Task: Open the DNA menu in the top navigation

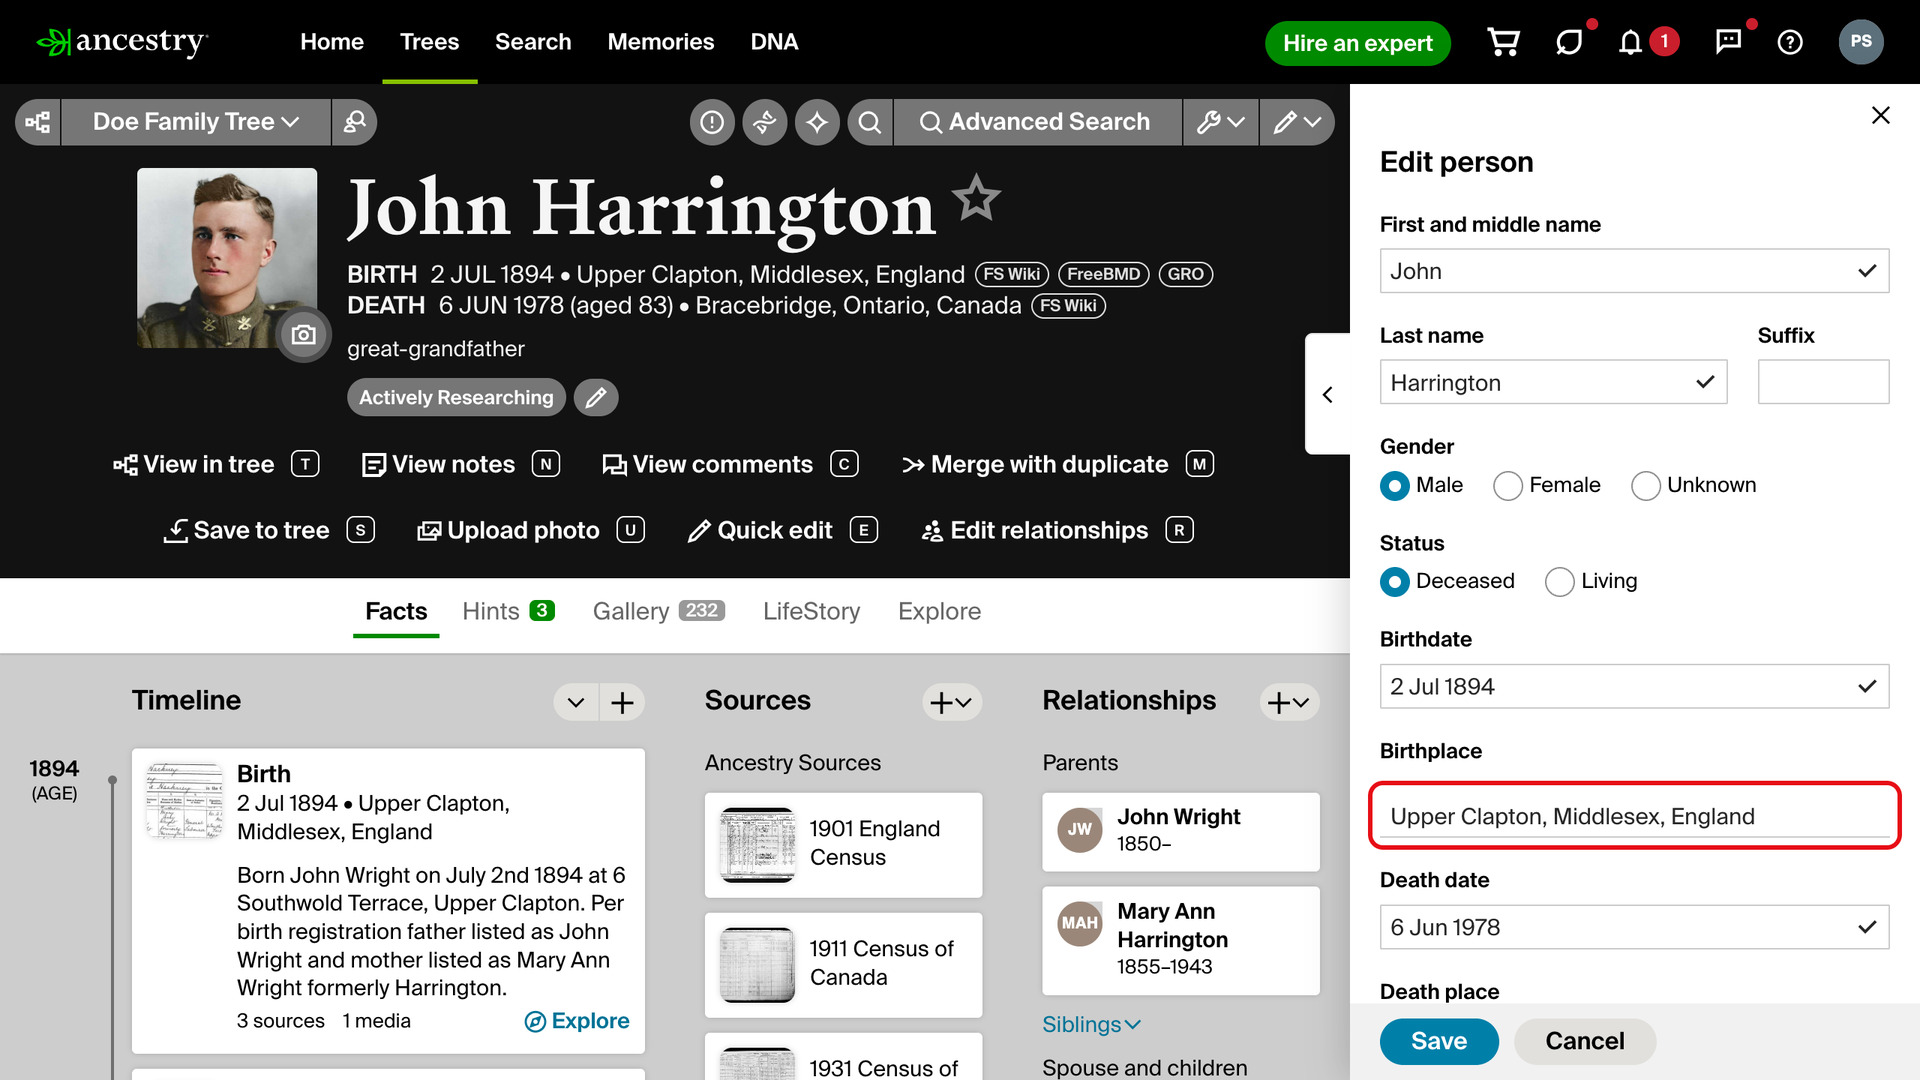Action: coord(774,42)
